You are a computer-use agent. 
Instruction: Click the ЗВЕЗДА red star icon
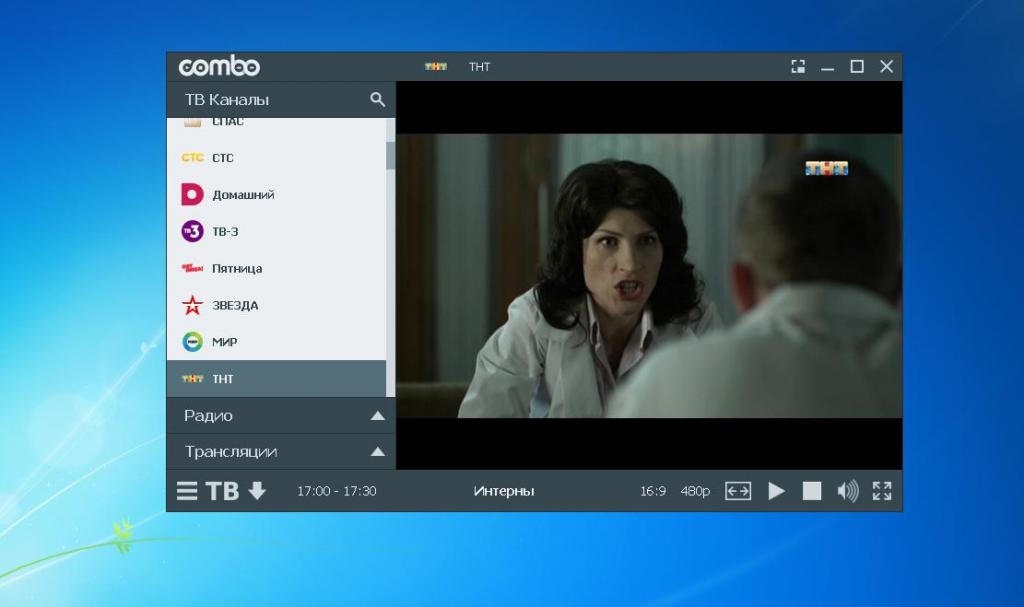(x=192, y=304)
